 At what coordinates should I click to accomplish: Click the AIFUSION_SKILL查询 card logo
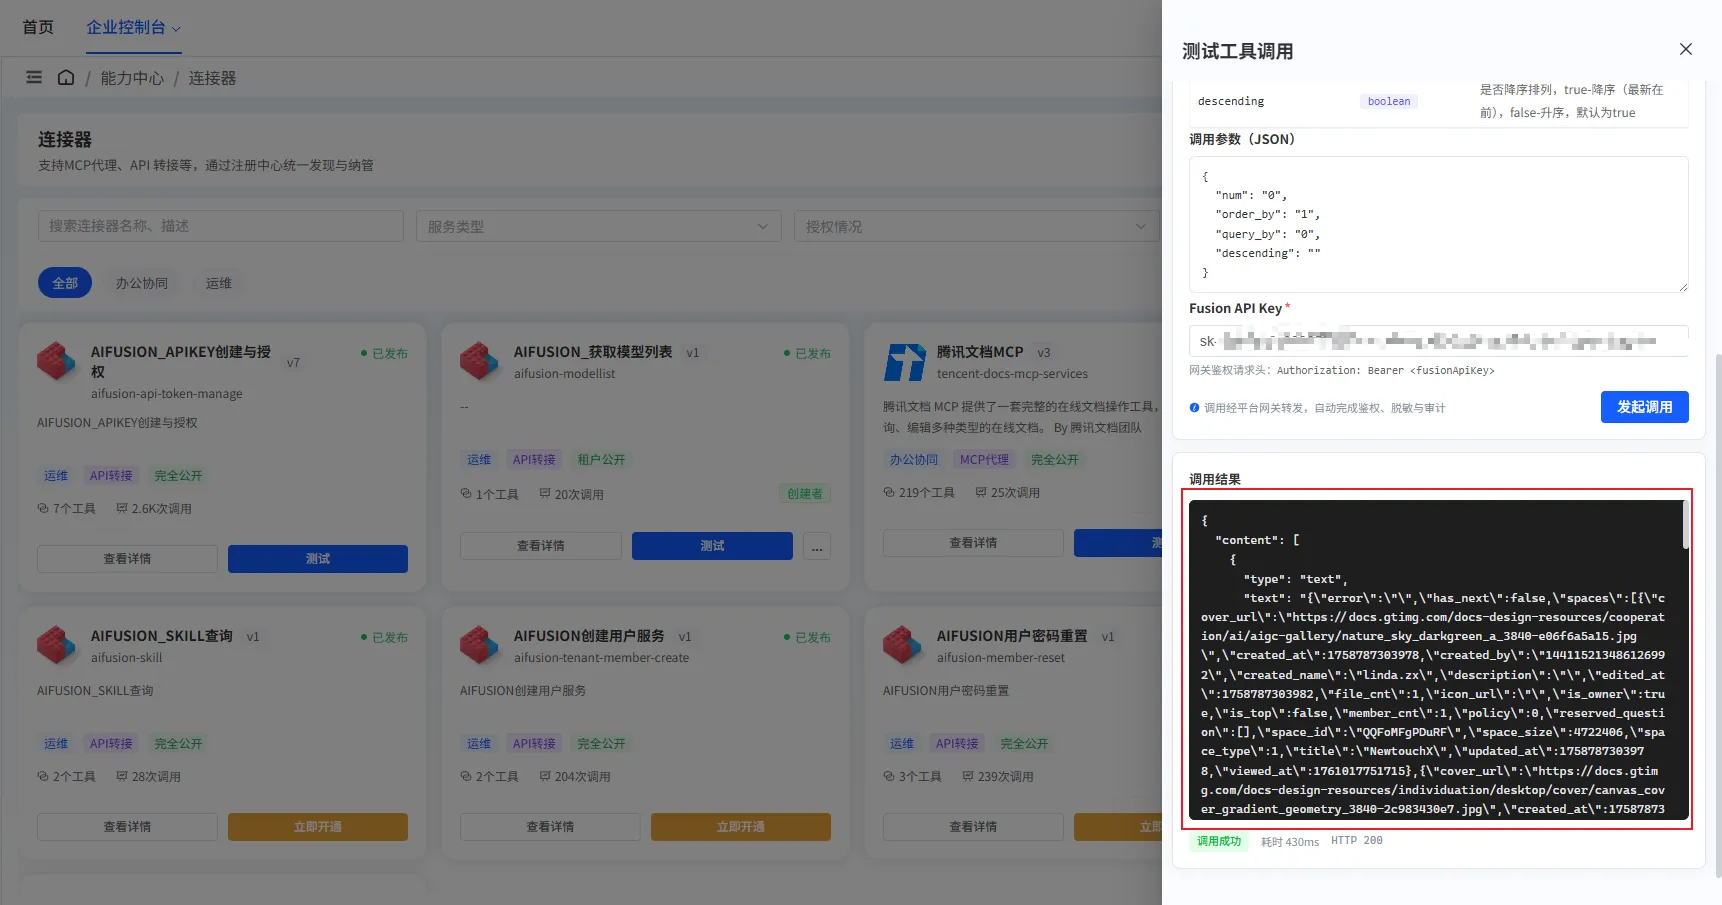click(56, 645)
